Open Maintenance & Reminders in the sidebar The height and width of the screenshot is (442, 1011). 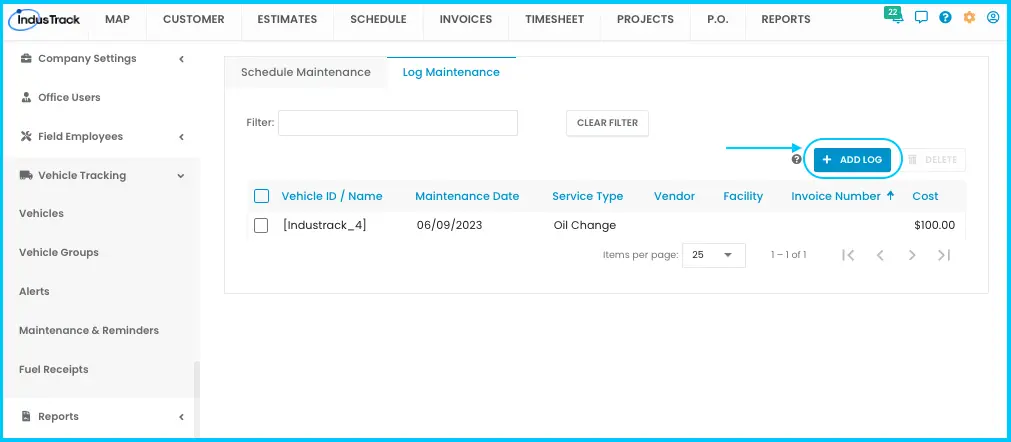tap(89, 331)
